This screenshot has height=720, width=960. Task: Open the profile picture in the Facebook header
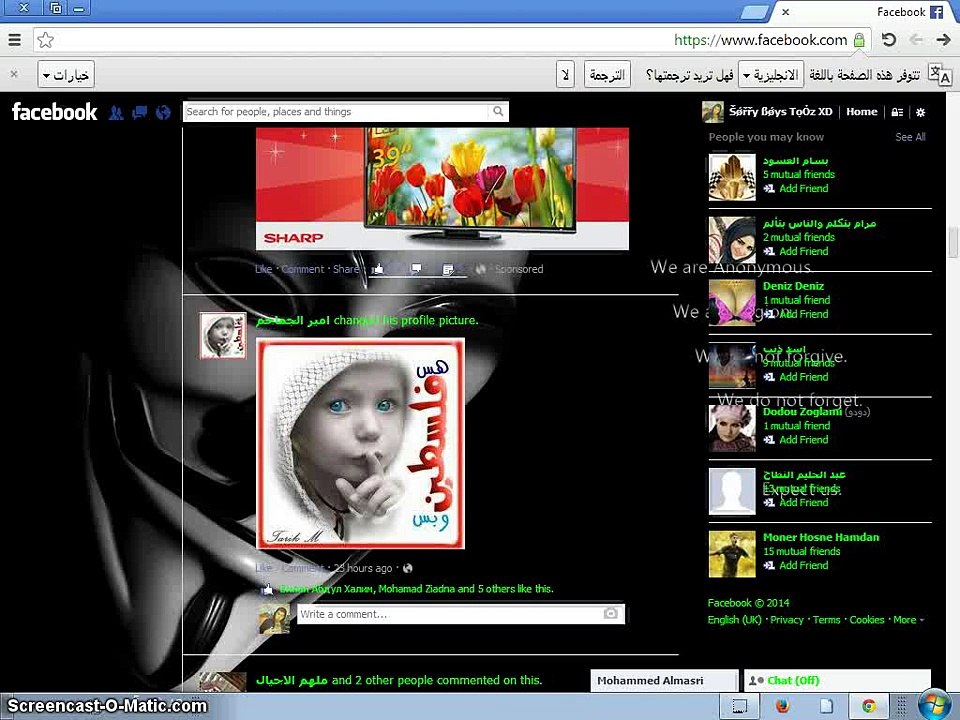[713, 111]
